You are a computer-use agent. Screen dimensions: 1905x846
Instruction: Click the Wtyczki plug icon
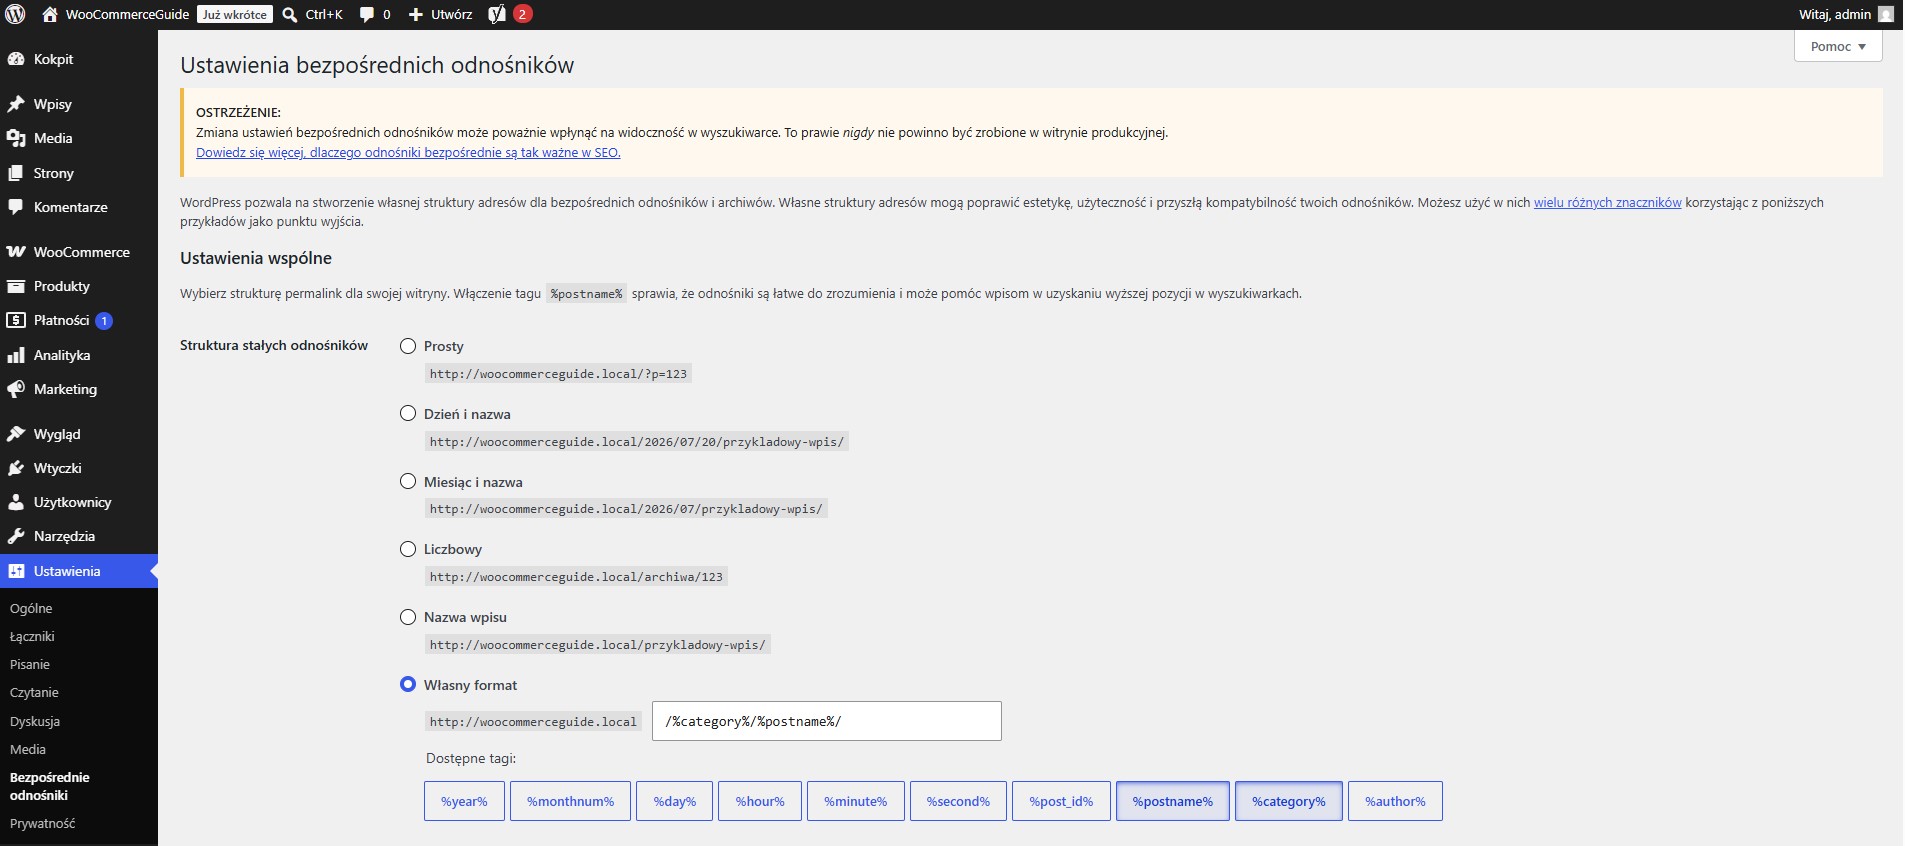[16, 468]
